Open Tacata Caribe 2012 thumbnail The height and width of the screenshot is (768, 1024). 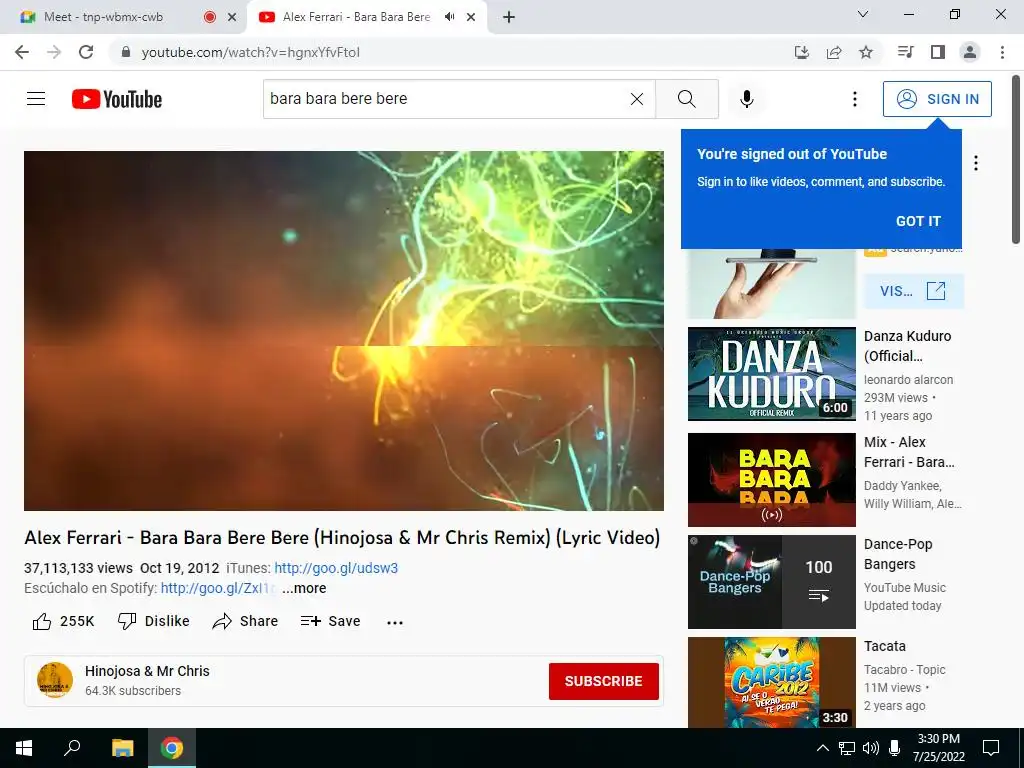pos(771,682)
